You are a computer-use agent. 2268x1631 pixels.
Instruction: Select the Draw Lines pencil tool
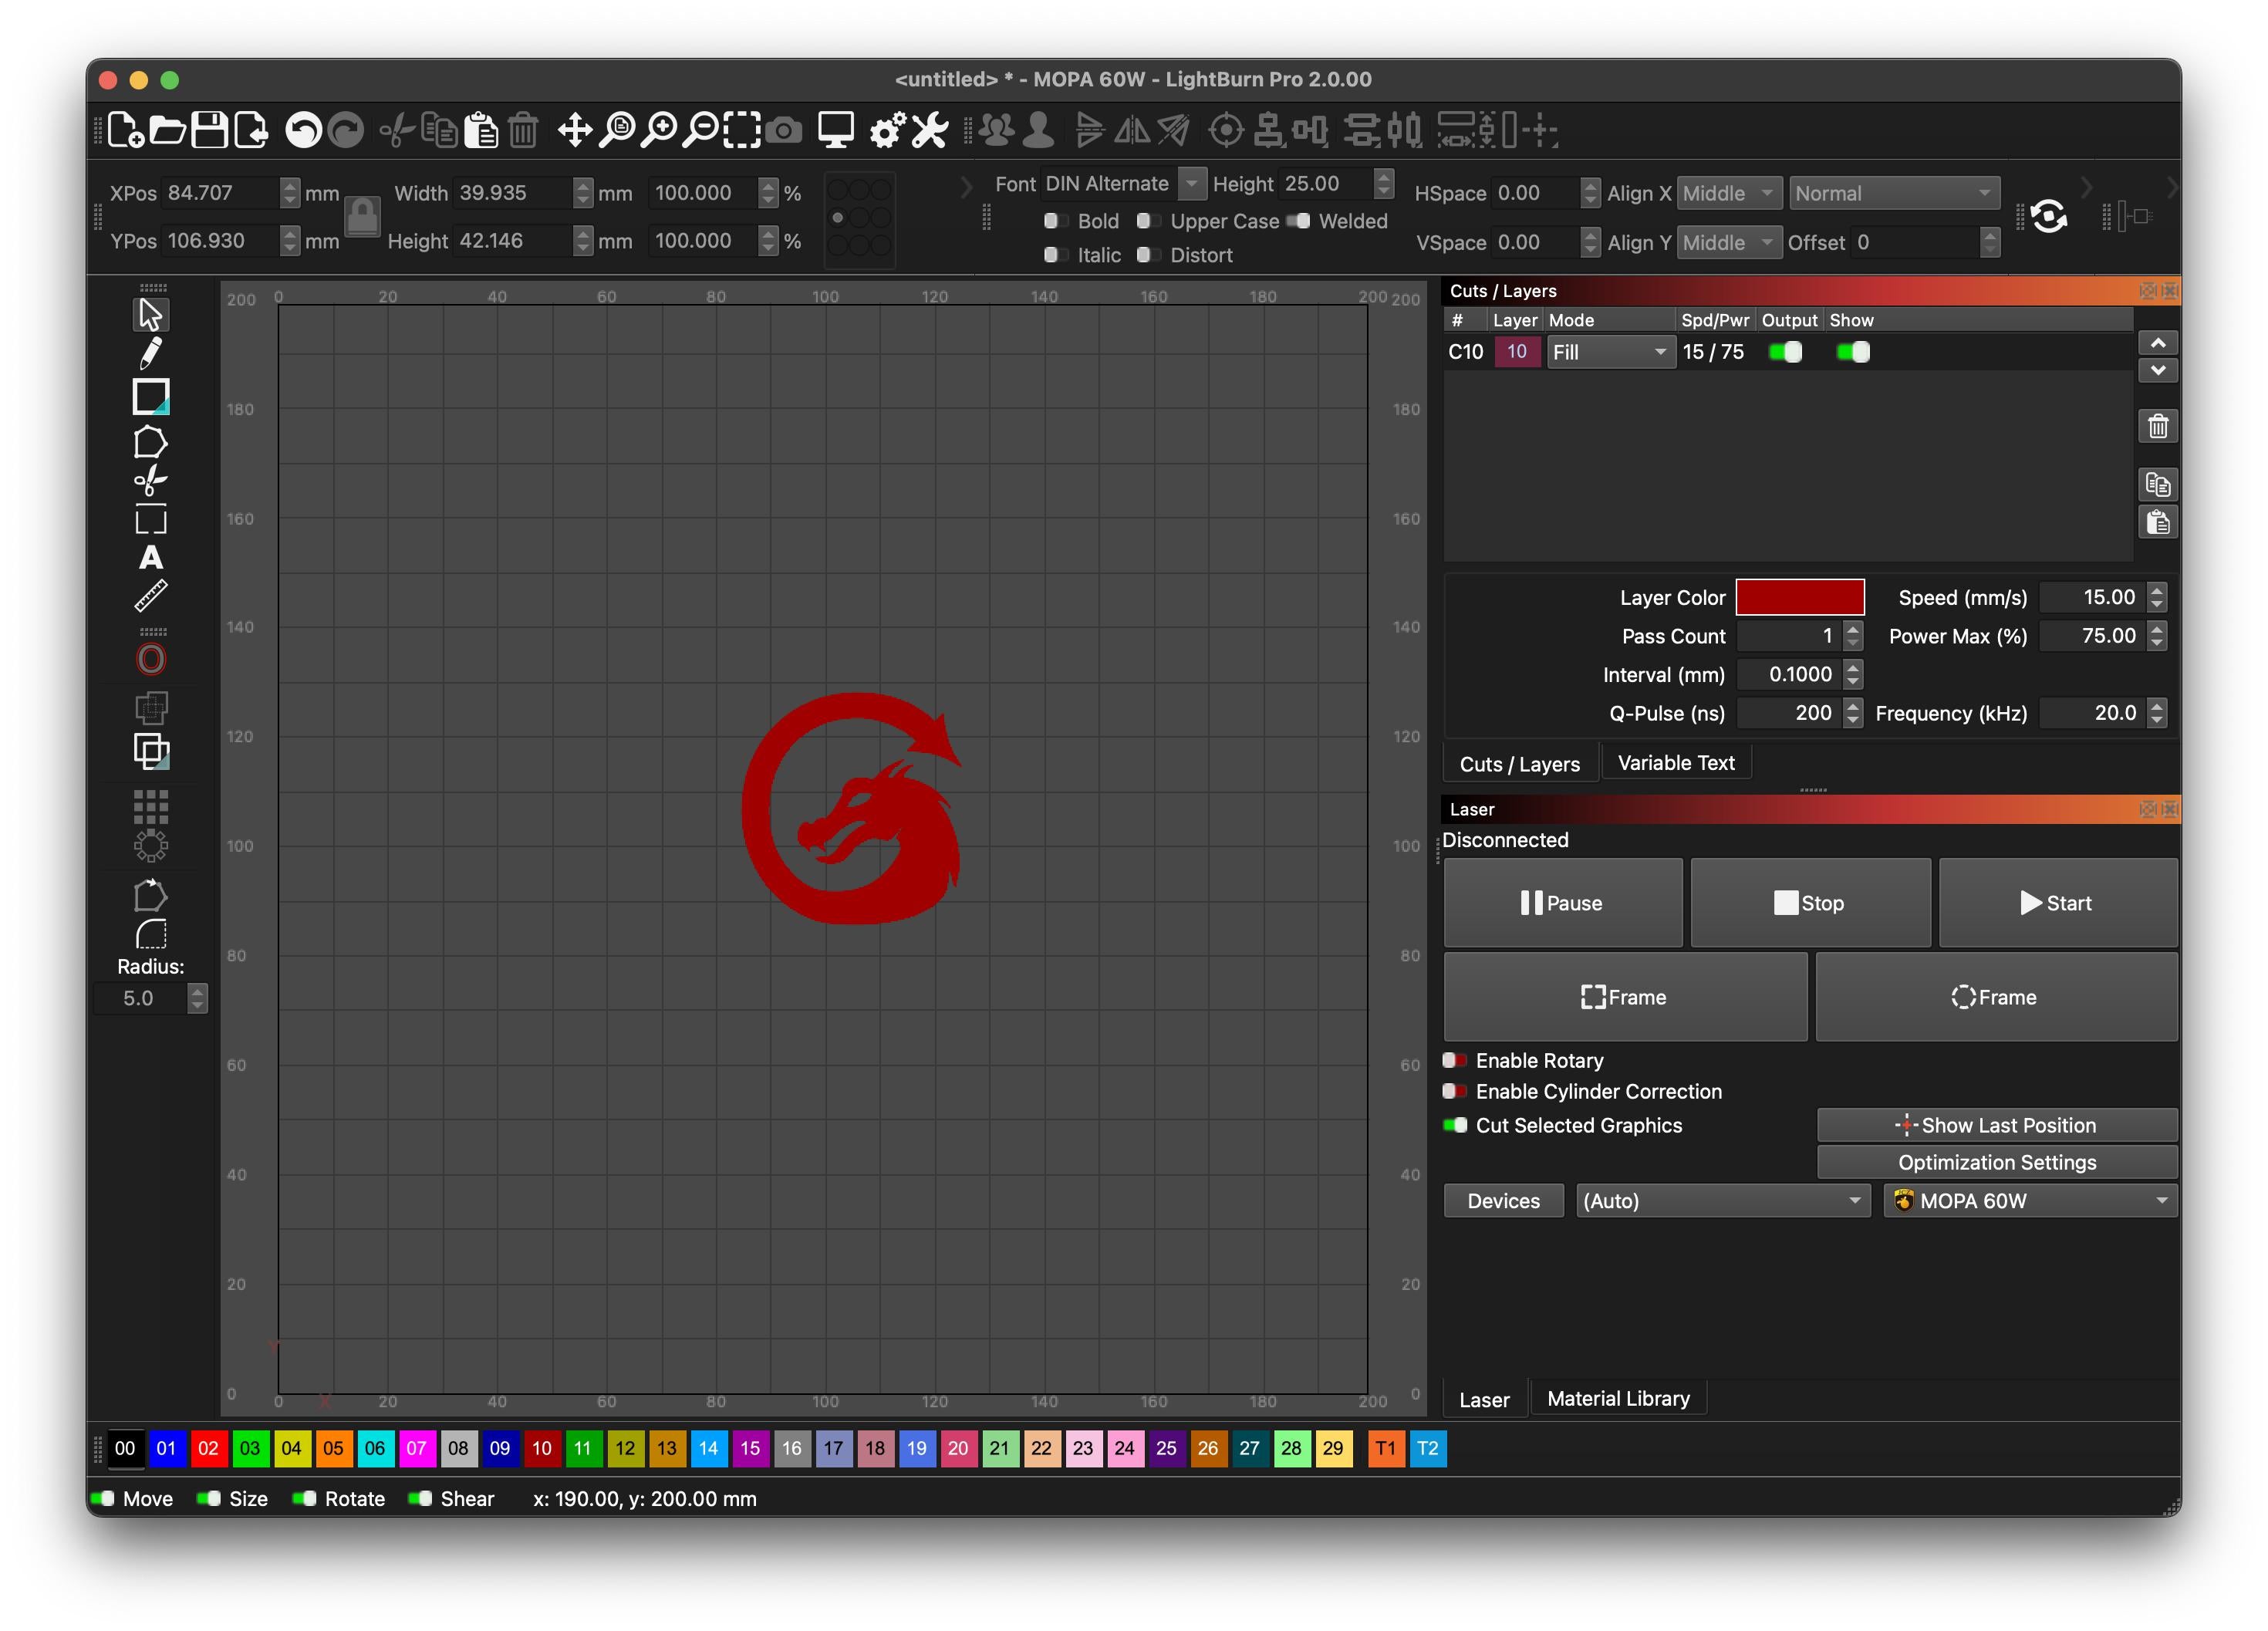point(151,353)
